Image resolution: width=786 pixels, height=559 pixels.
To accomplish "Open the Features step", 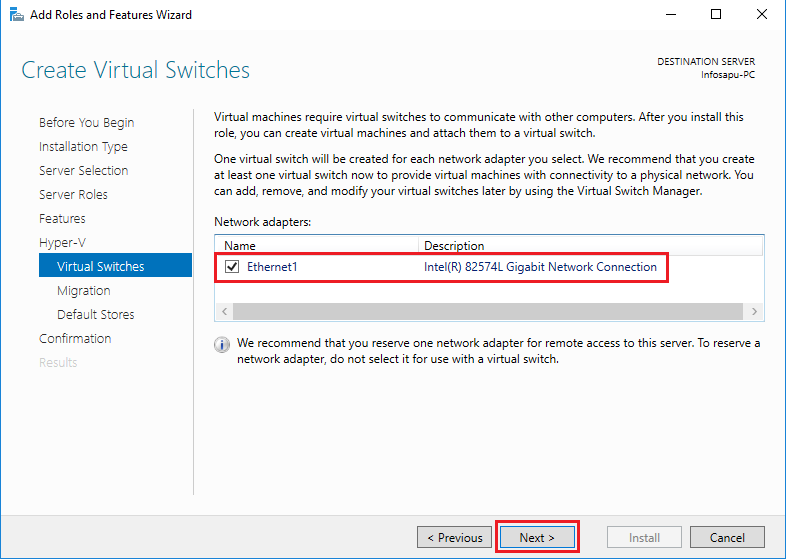I will 62,219.
